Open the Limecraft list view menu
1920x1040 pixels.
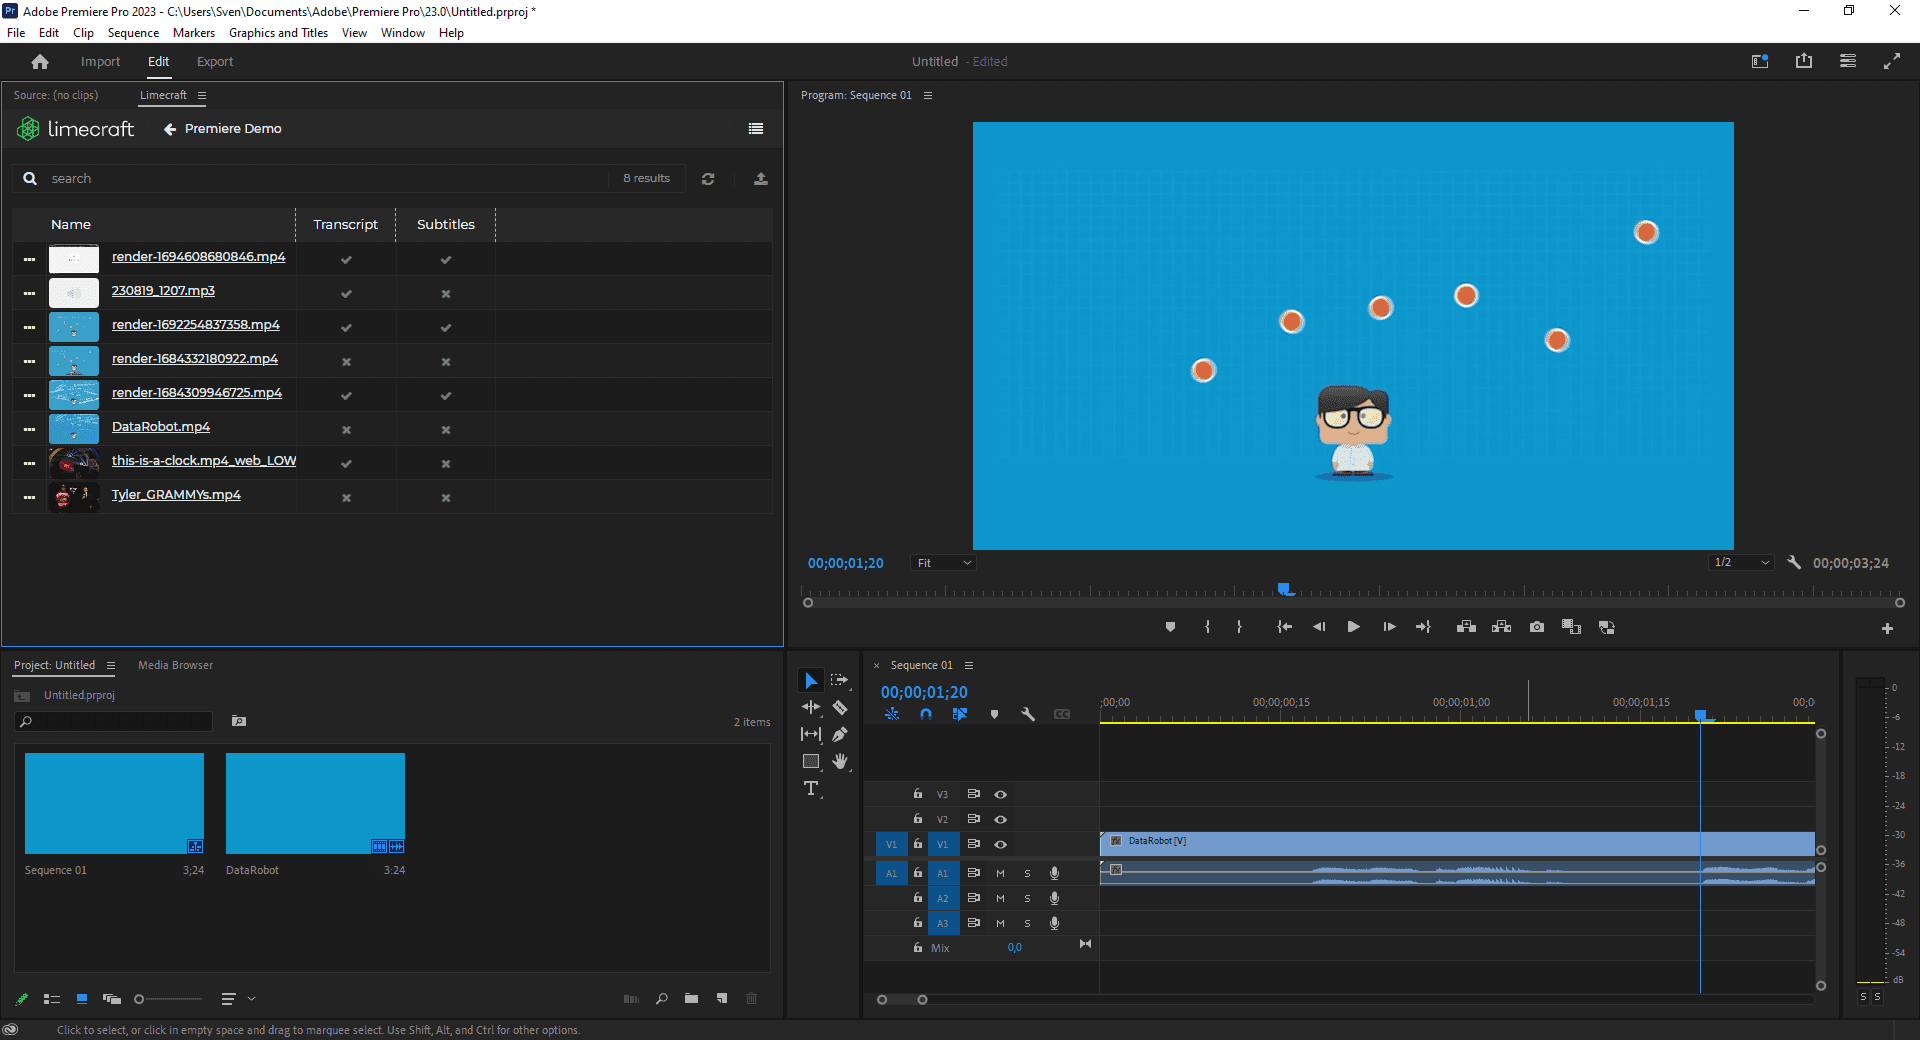point(756,129)
